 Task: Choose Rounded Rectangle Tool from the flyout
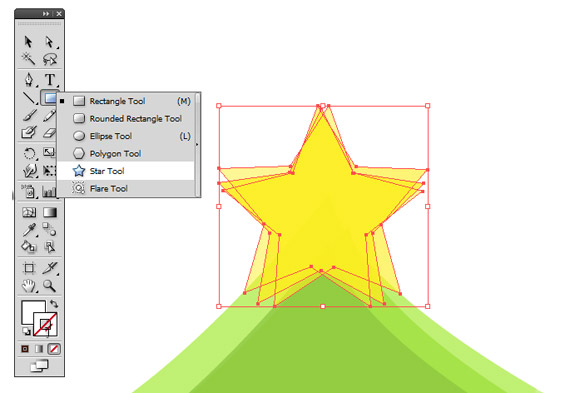point(126,118)
